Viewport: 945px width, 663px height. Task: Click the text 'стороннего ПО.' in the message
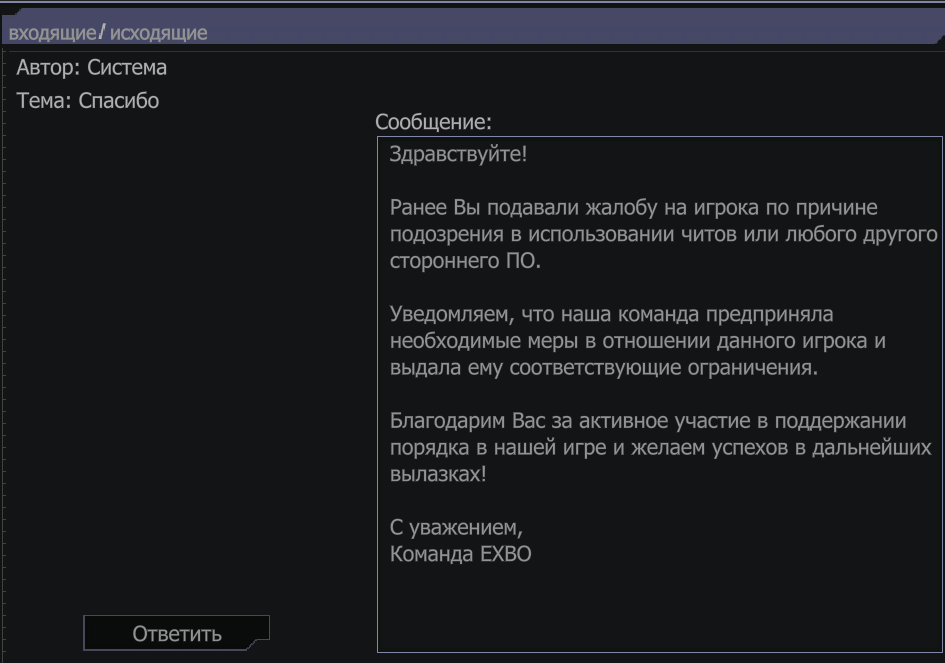[465, 261]
